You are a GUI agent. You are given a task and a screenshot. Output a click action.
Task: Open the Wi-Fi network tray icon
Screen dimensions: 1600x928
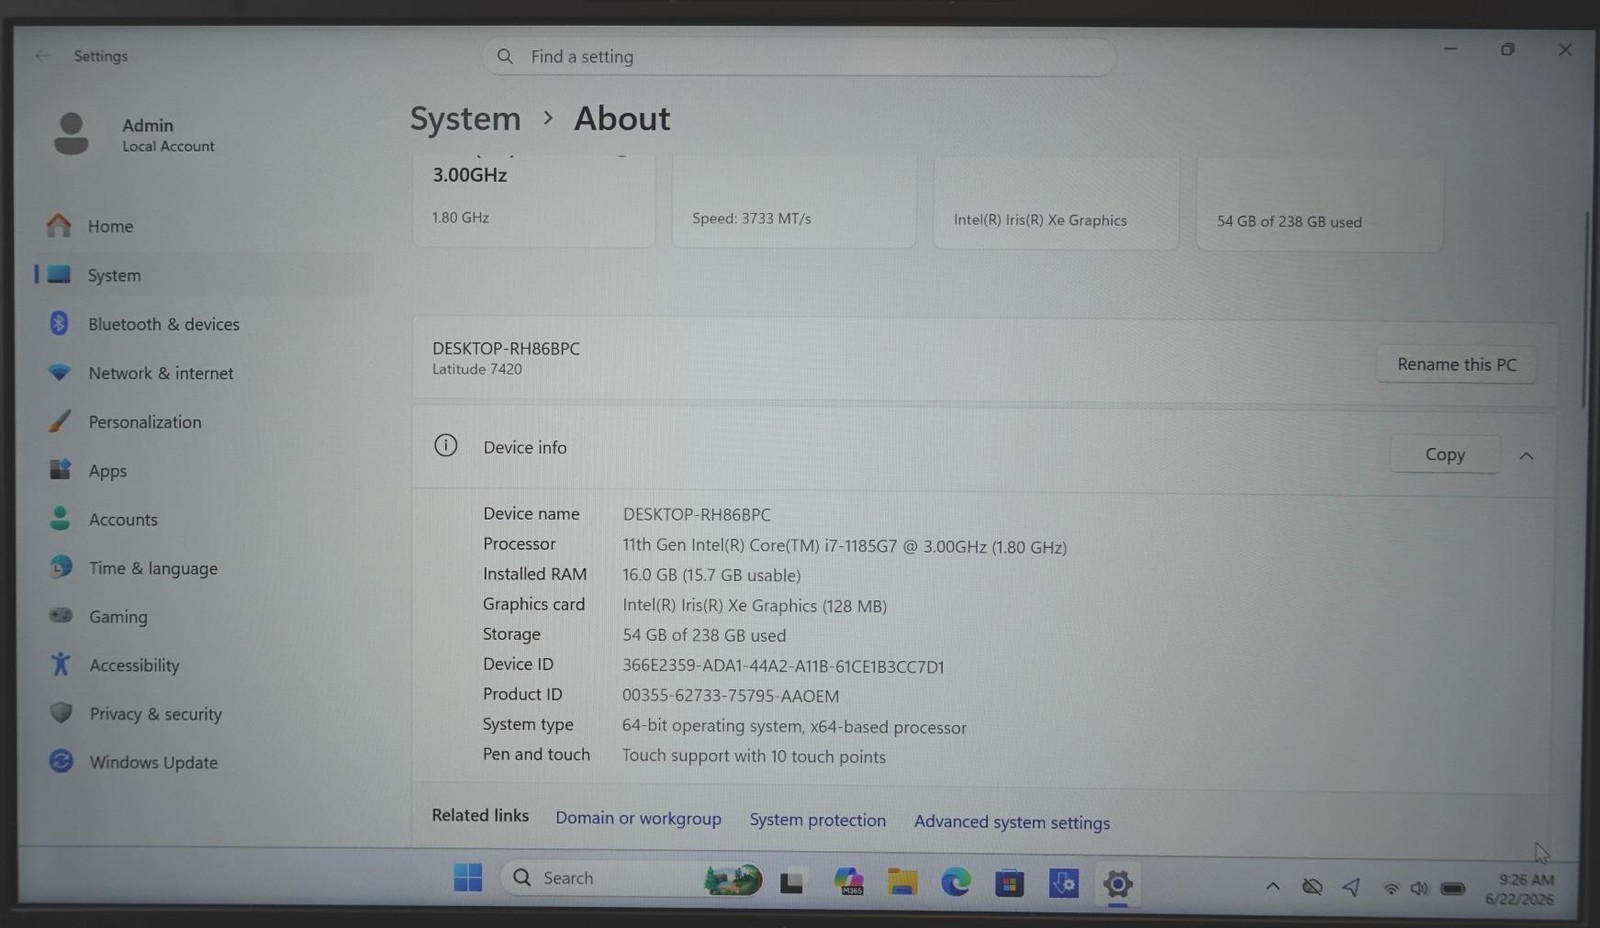[x=1390, y=888]
